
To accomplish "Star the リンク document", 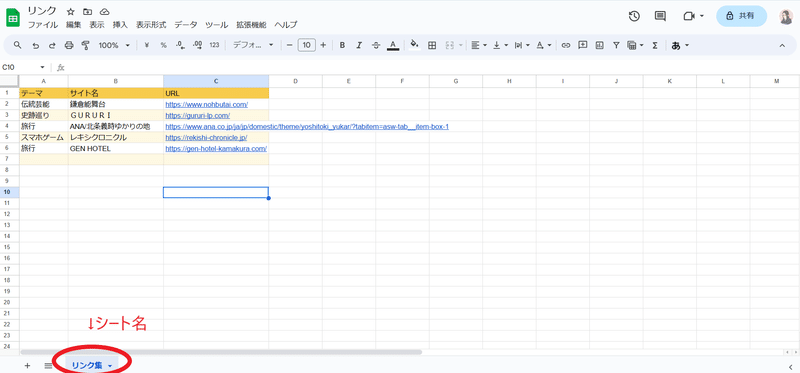I will click(x=71, y=11).
